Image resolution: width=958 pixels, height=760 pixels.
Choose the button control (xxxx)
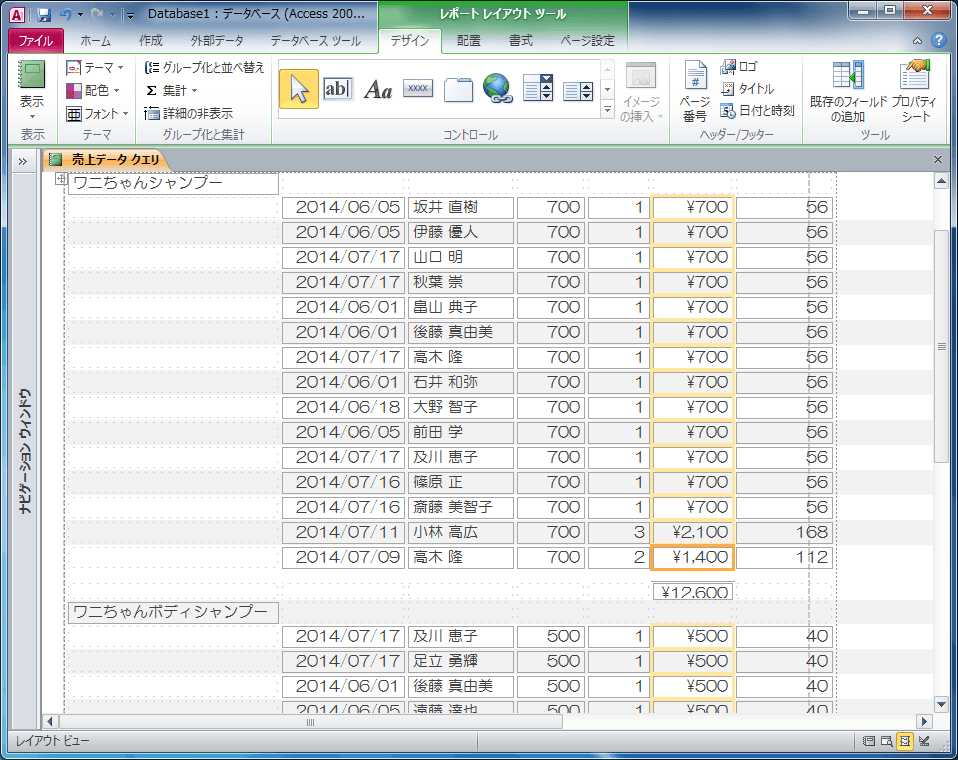click(x=418, y=89)
